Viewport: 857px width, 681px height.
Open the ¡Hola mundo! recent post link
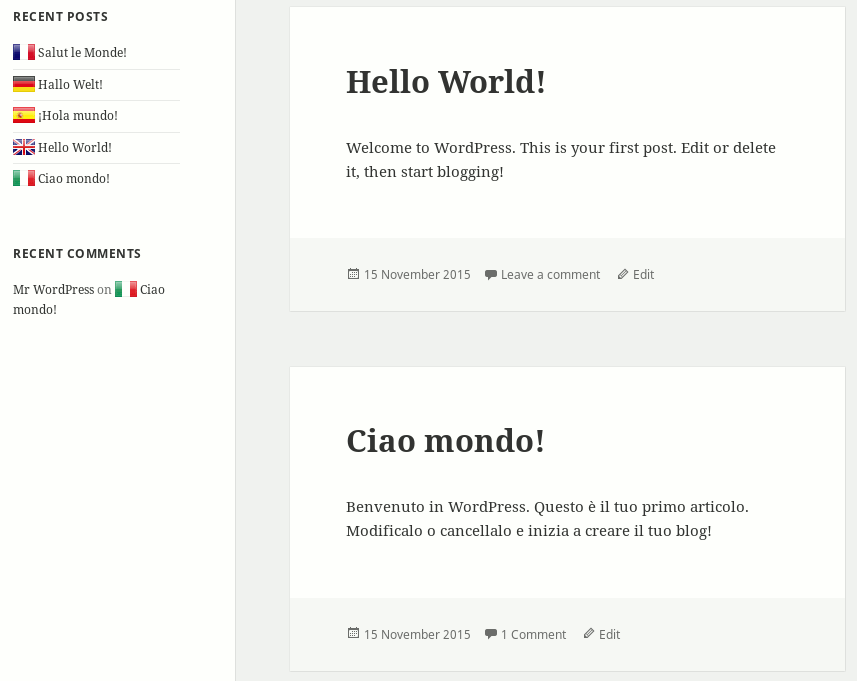point(78,116)
